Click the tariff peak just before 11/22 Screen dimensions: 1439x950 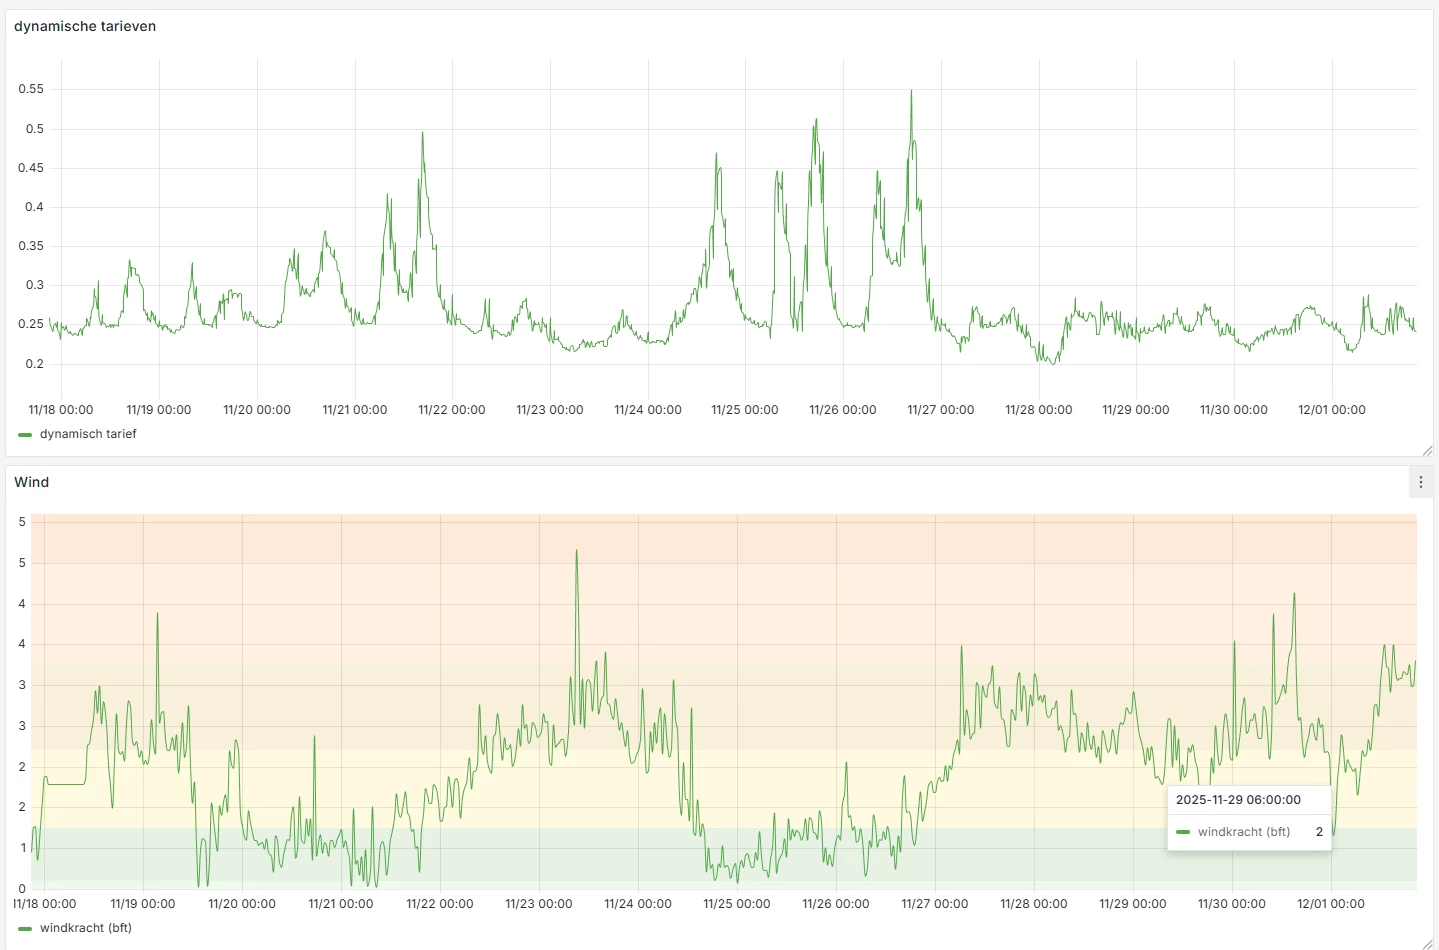pyautogui.click(x=422, y=132)
